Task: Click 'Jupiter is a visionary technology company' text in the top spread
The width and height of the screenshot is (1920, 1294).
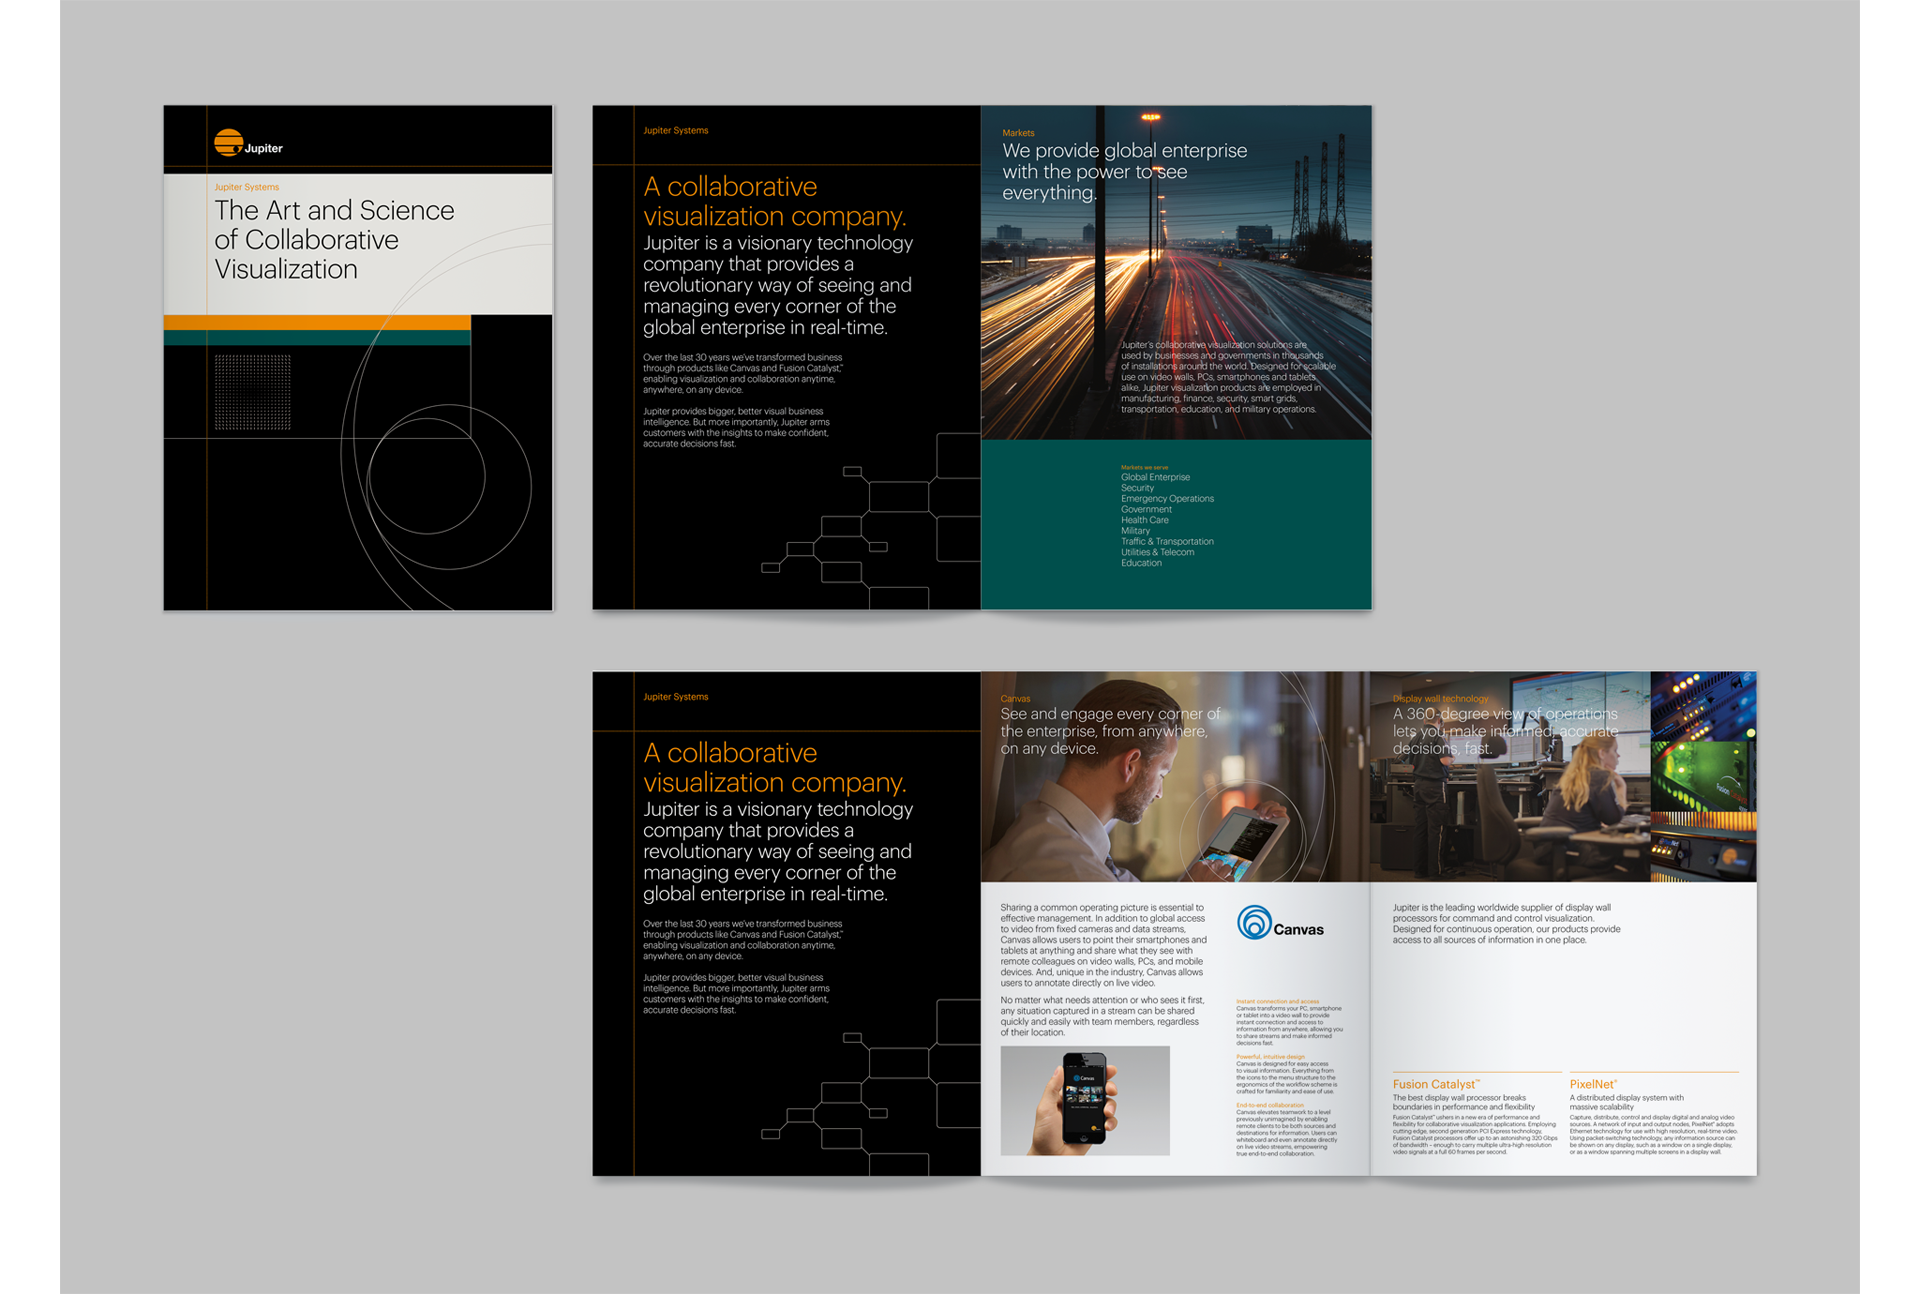Action: [x=778, y=285]
